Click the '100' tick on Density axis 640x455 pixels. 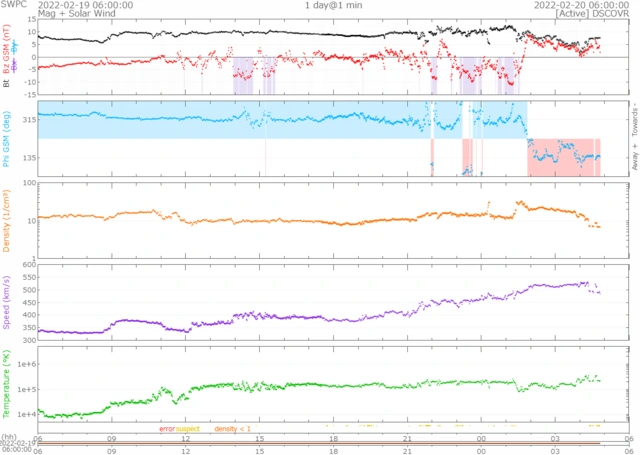coord(29,183)
